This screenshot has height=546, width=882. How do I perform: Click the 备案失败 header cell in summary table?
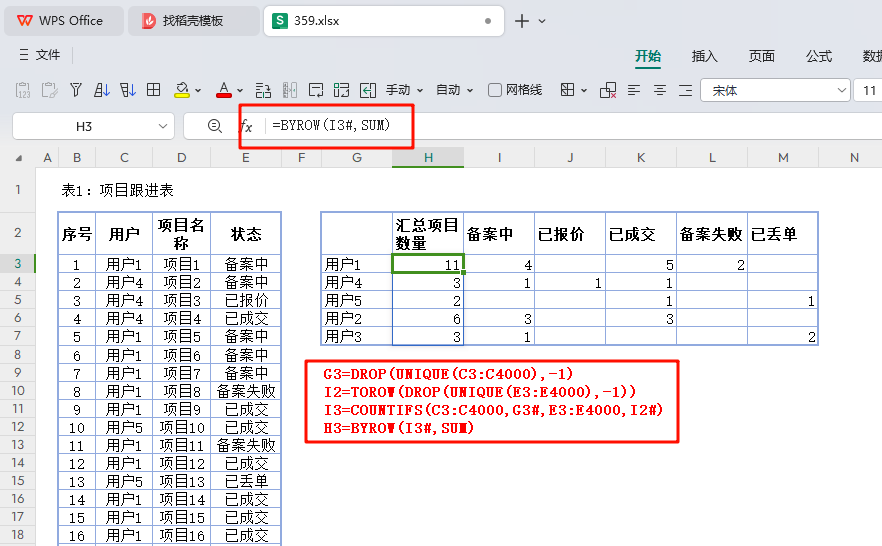point(712,233)
